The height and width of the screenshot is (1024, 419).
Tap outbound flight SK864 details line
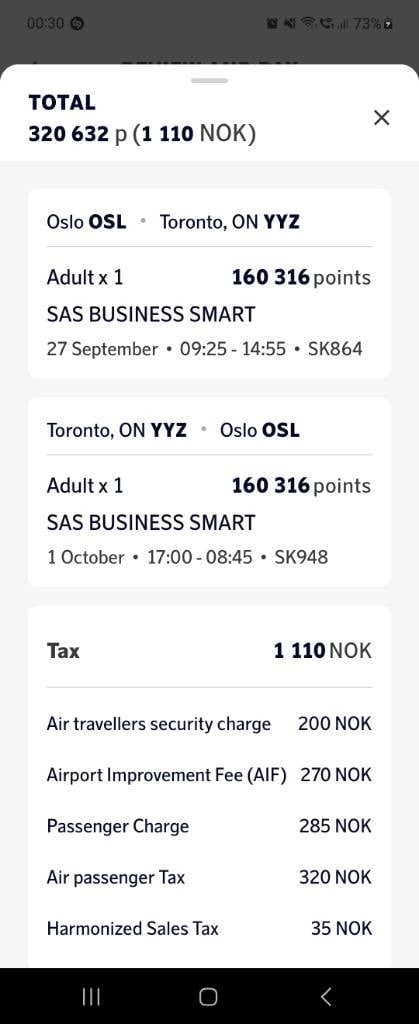tap(204, 349)
